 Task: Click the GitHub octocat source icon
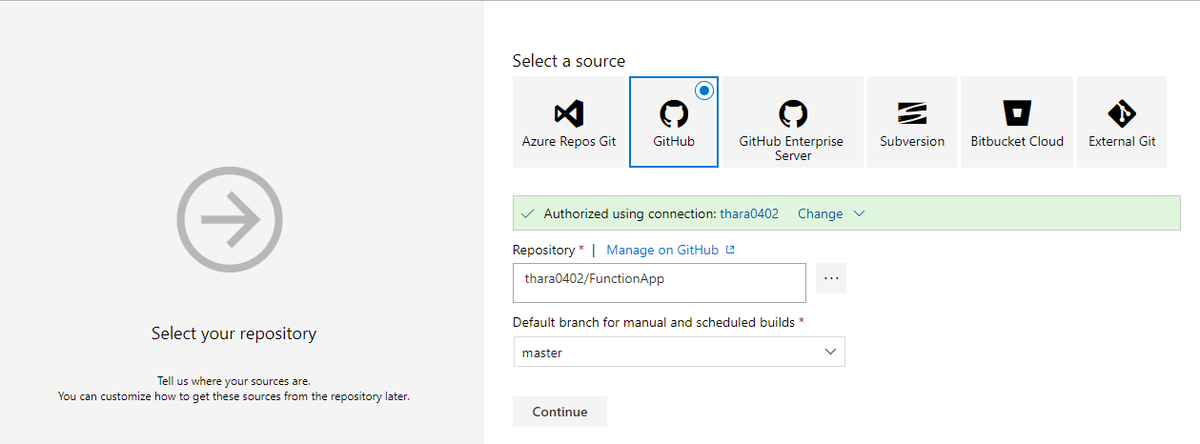click(x=674, y=111)
